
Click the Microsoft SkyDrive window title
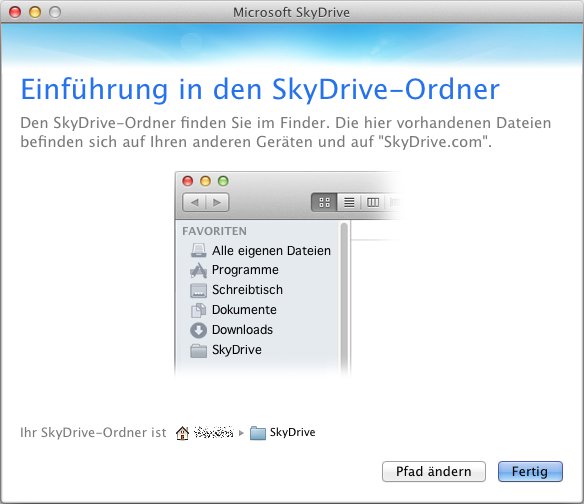pyautogui.click(x=291, y=12)
